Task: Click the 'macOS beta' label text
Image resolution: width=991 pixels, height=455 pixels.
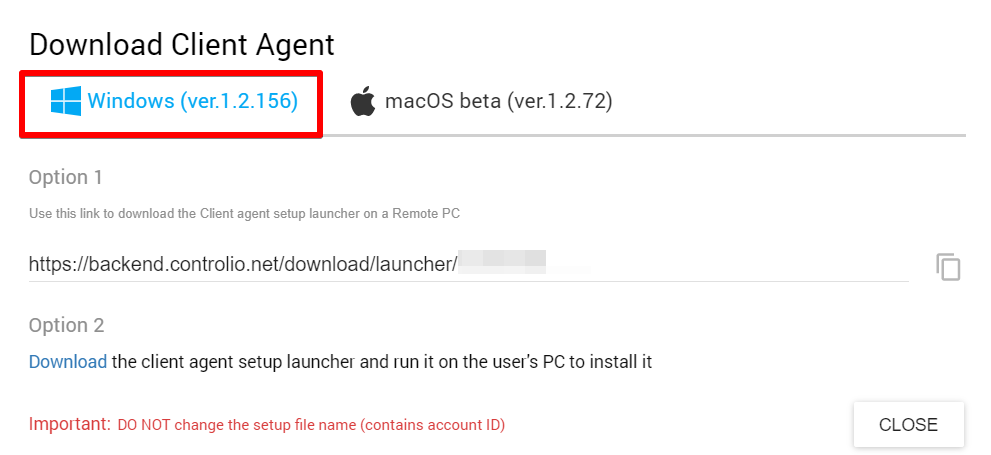Action: pyautogui.click(x=443, y=102)
